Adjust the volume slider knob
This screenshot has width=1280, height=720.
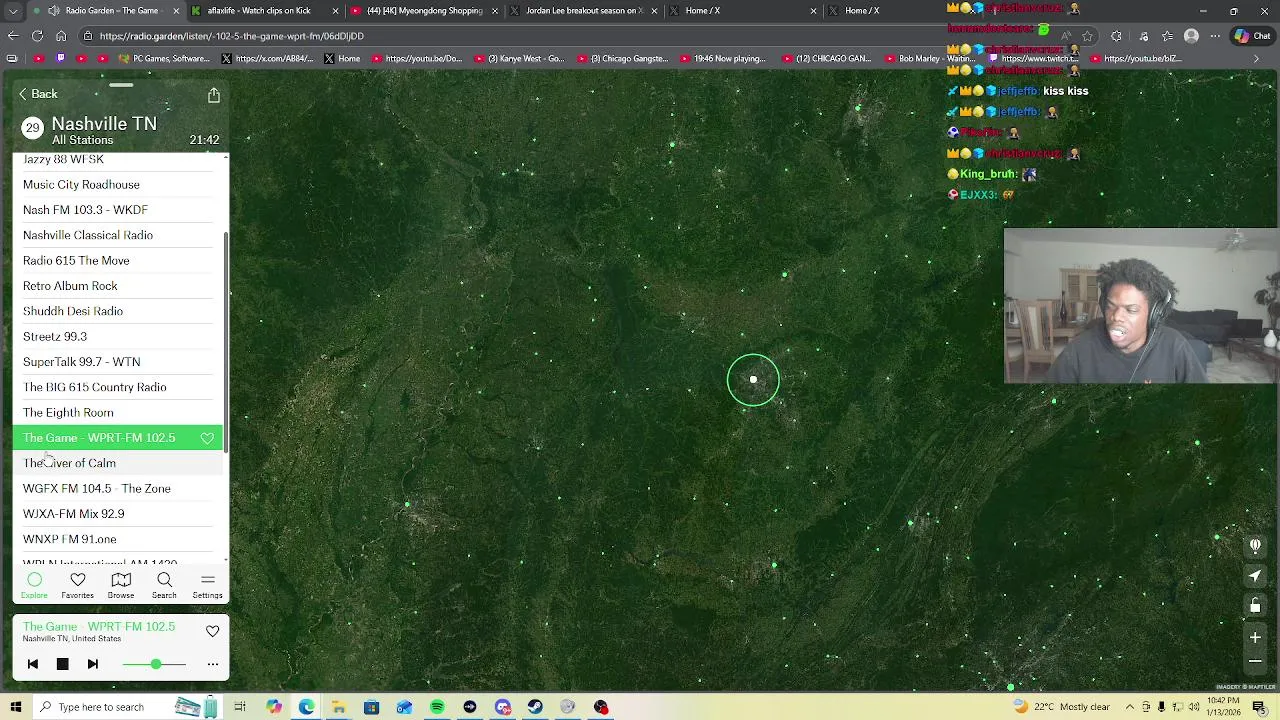point(155,664)
